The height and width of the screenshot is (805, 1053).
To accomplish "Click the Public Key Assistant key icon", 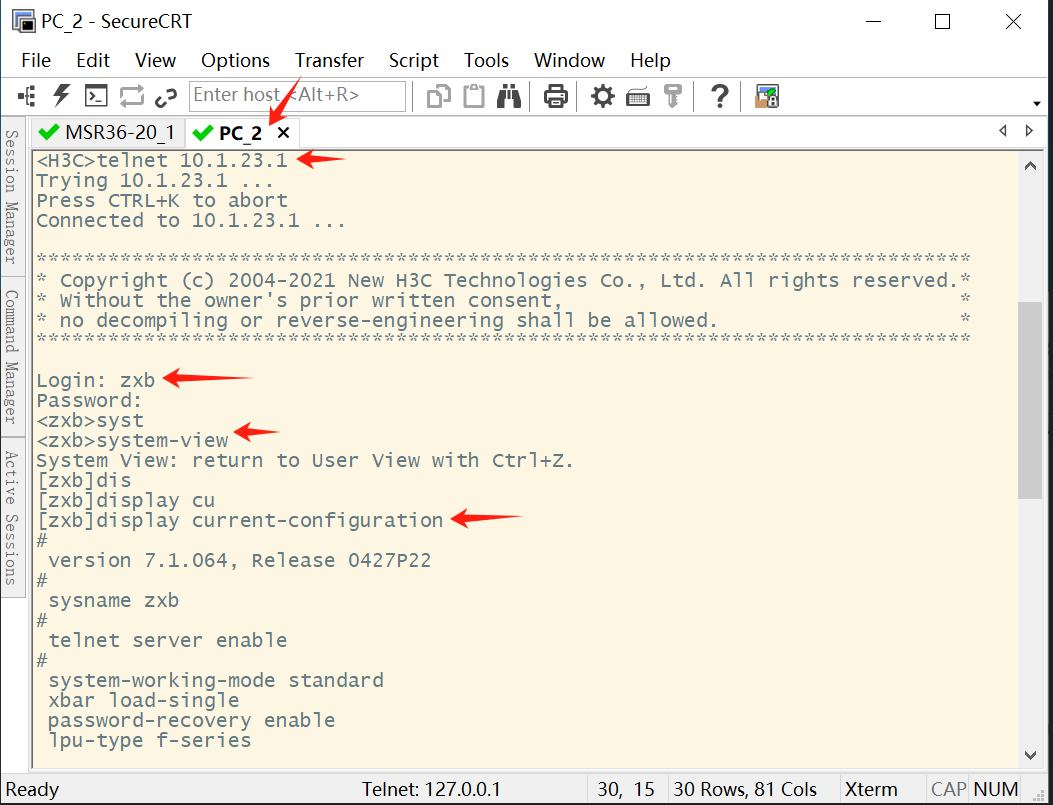I will click(672, 96).
